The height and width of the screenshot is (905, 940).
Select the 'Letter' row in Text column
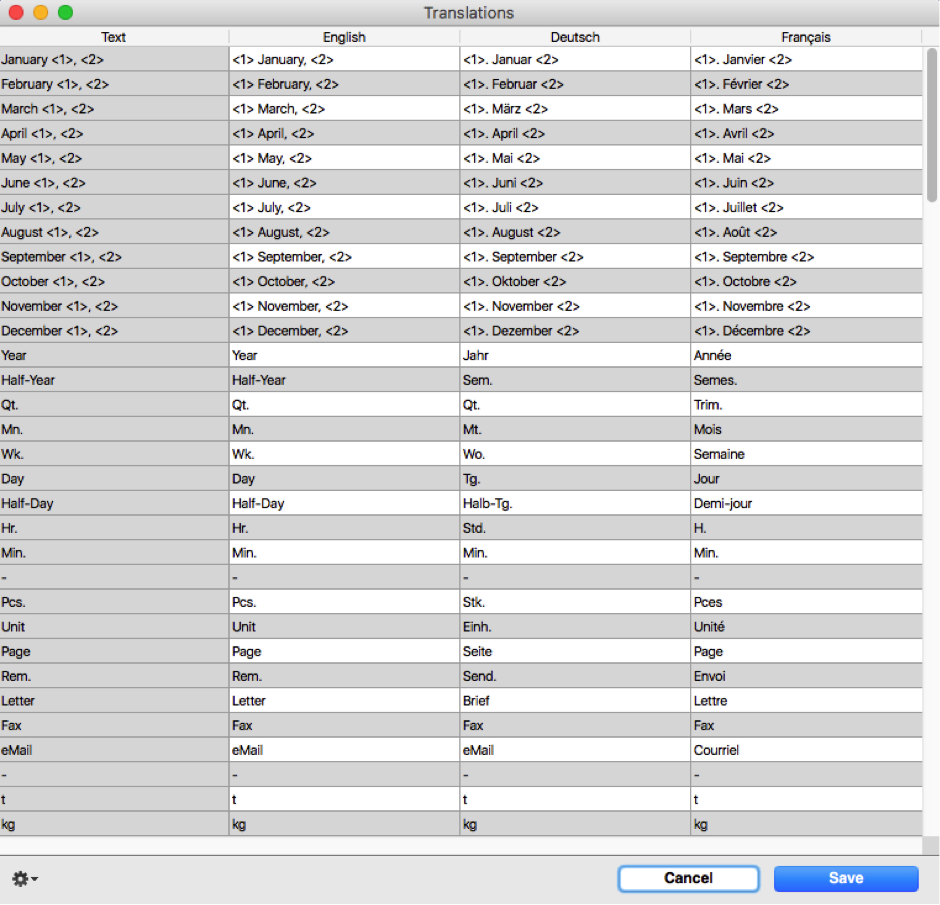click(x=114, y=701)
